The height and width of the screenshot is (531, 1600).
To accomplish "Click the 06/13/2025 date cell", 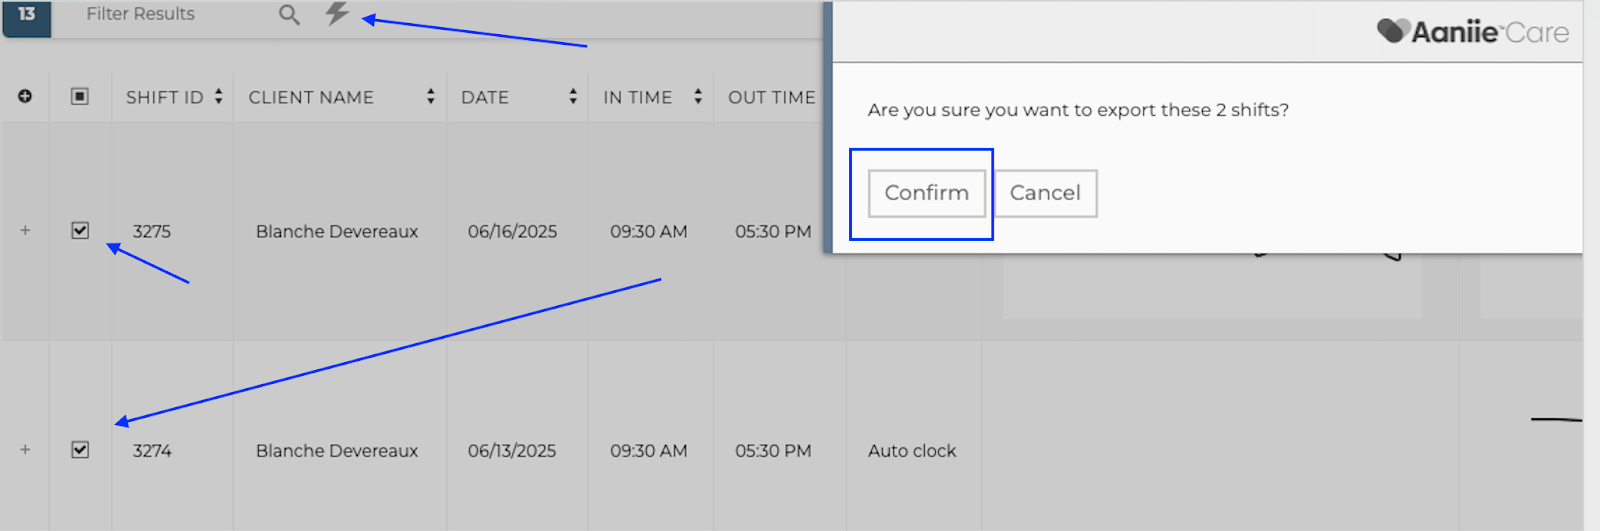I will [x=512, y=451].
